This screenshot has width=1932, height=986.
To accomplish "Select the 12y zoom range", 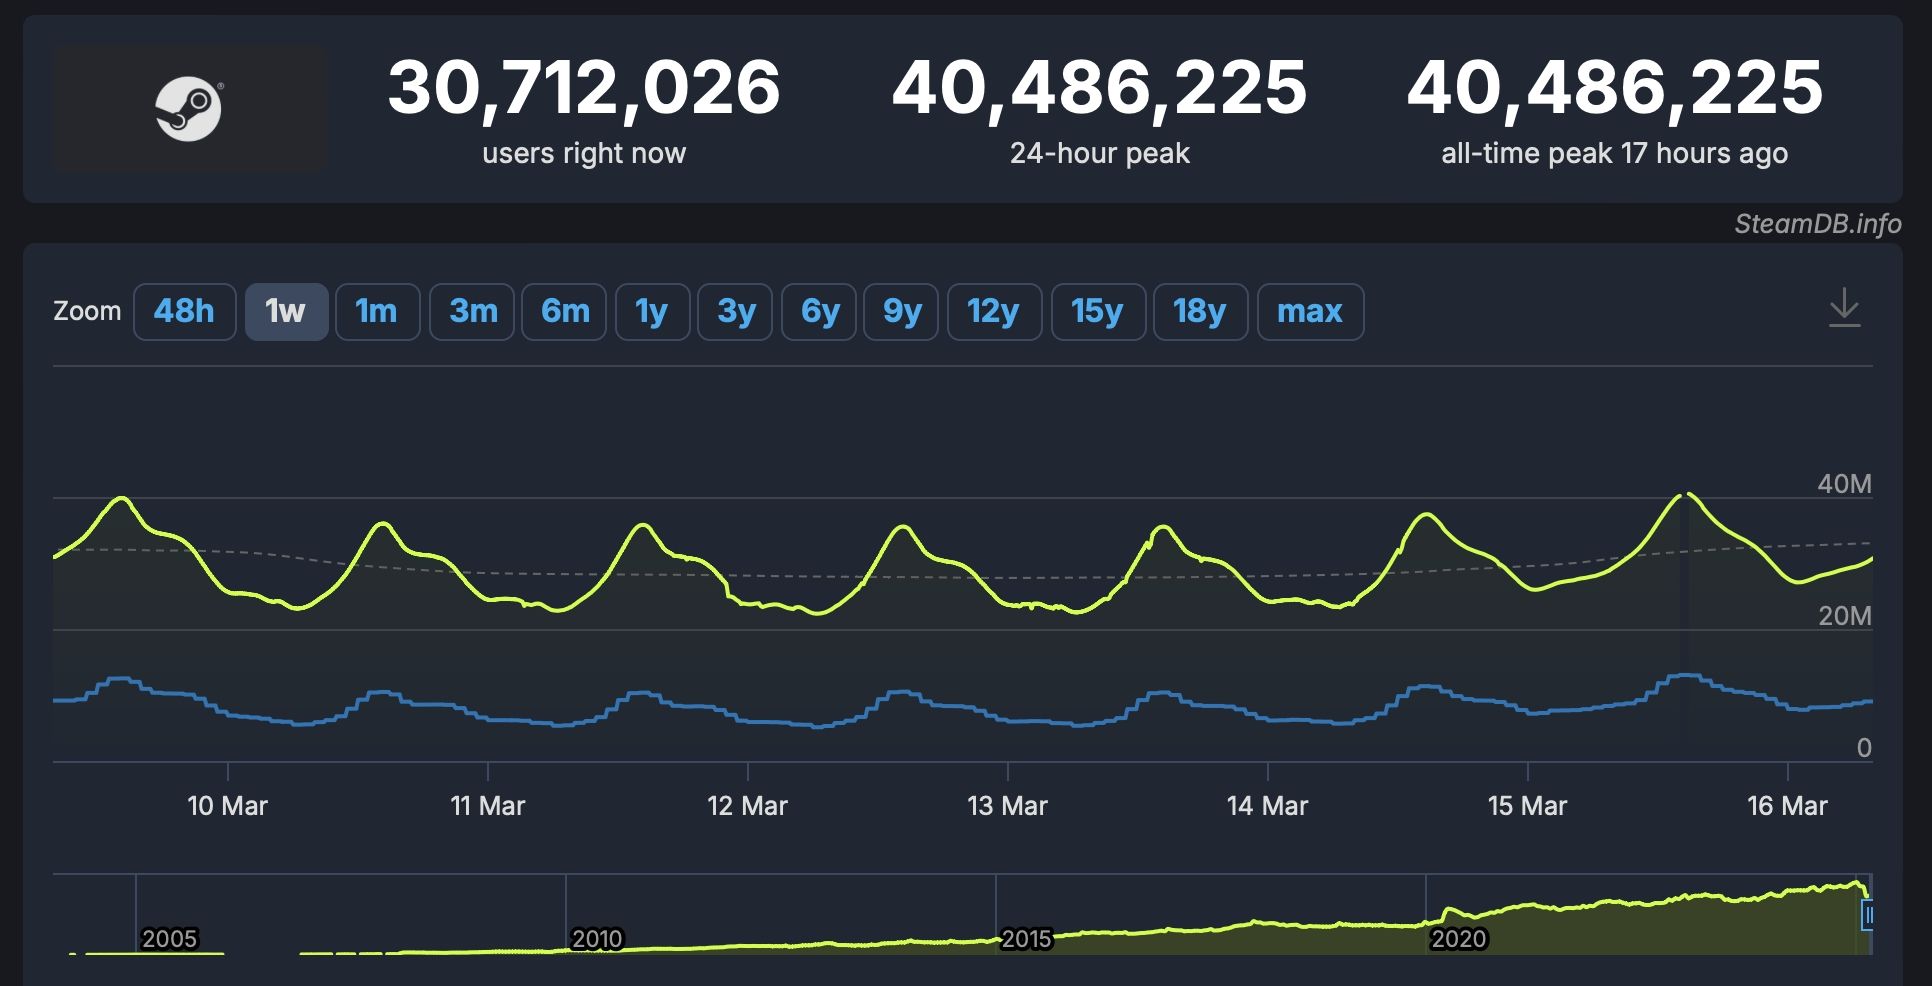I will tap(994, 312).
